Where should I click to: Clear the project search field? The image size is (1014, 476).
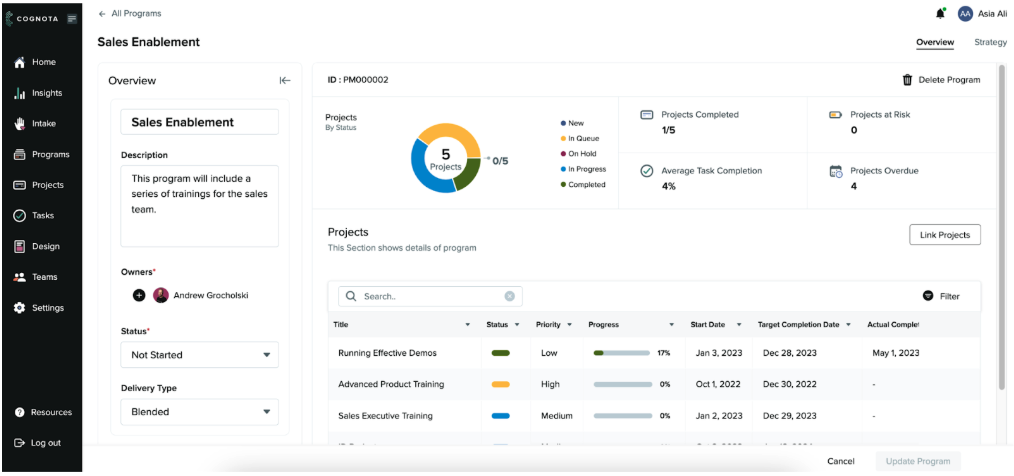509,296
